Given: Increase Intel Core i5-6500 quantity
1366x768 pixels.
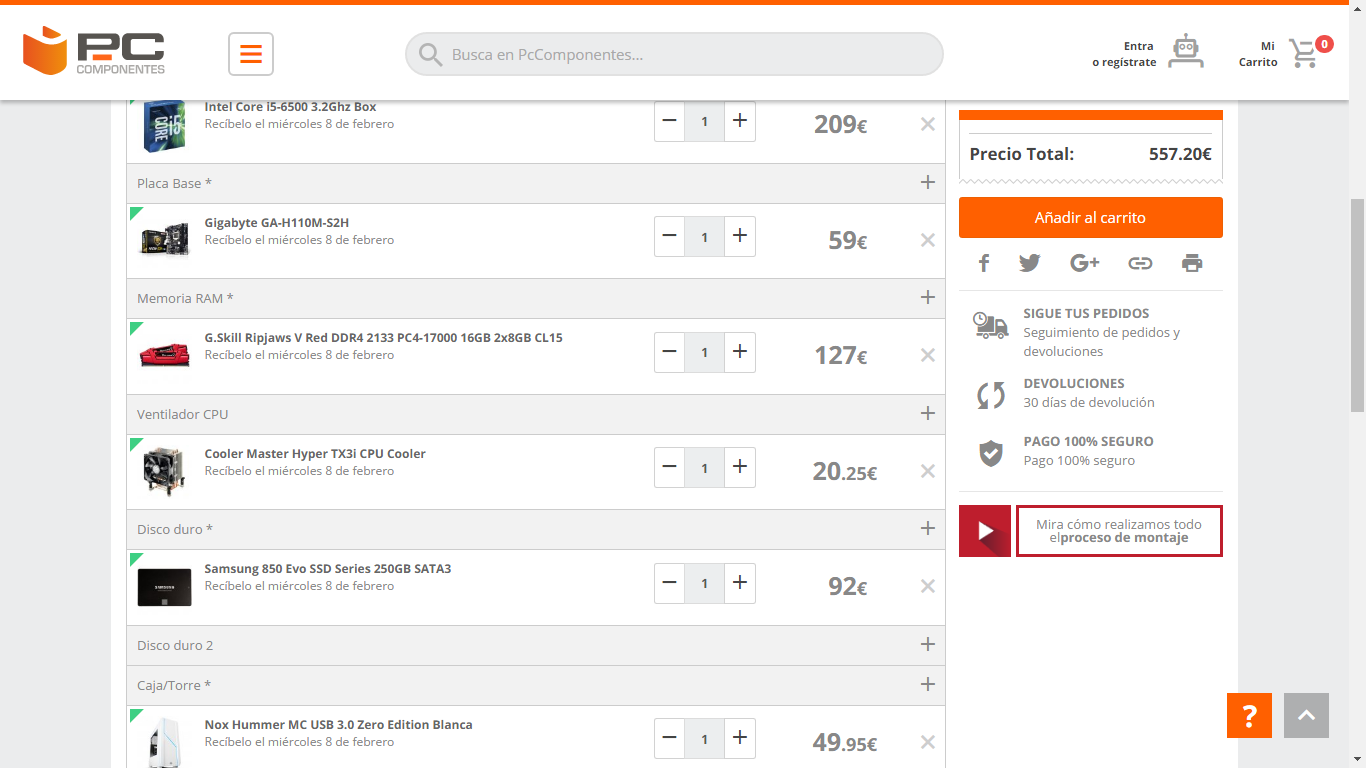Looking at the screenshot, I should coord(740,121).
